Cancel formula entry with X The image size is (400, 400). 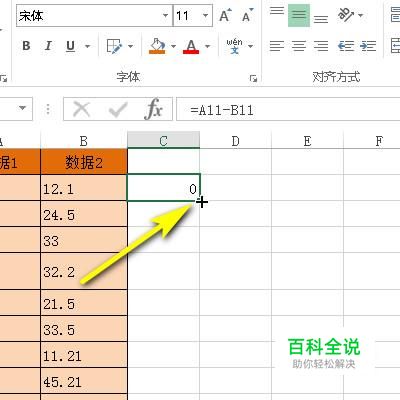(82, 109)
